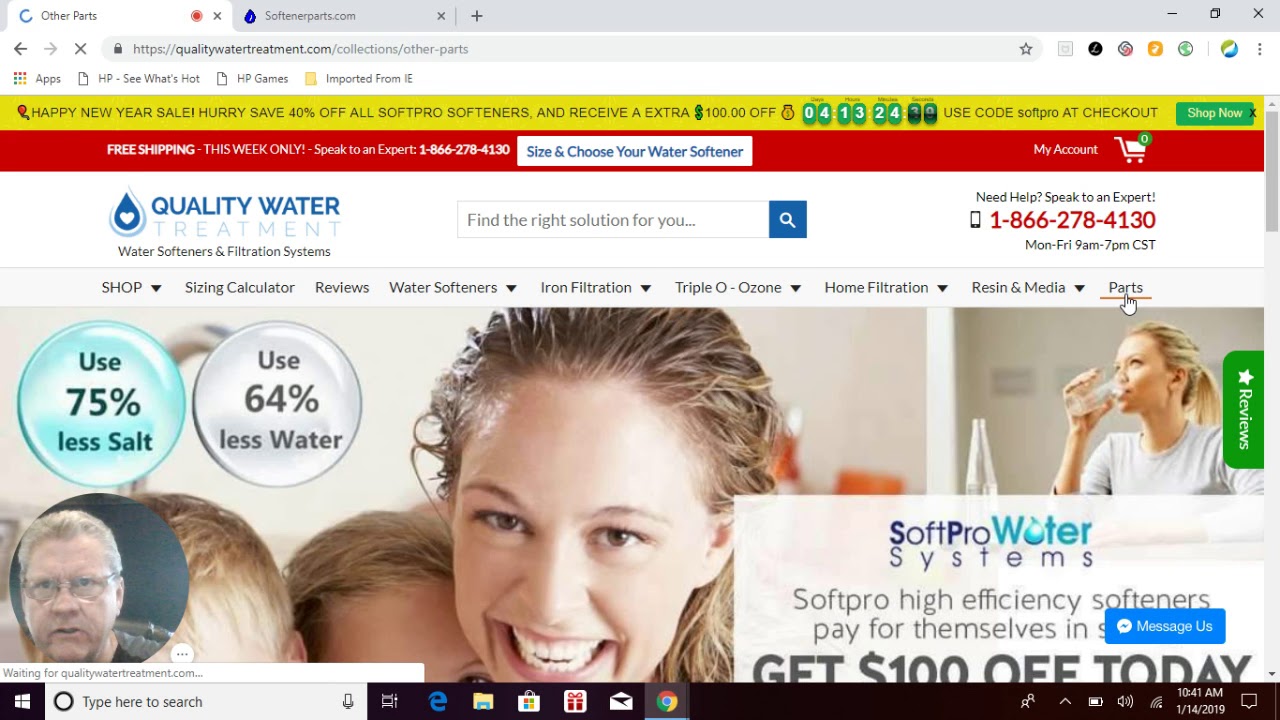Open the Apps shortcut in the bookmarks bar

click(37, 78)
